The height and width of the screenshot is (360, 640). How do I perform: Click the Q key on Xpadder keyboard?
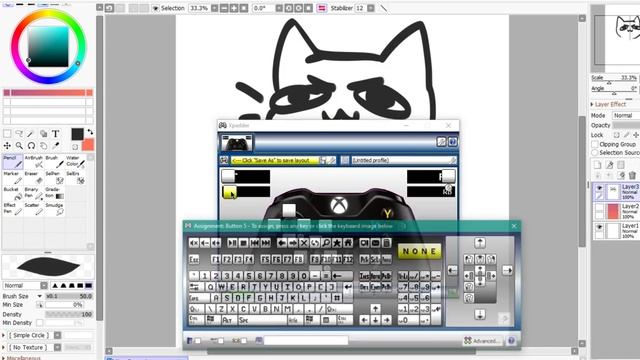point(210,287)
